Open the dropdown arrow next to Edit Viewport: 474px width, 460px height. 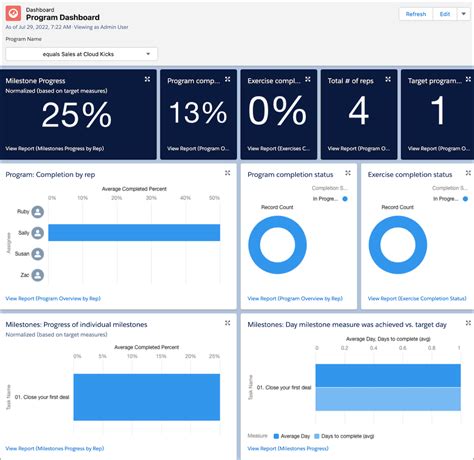coord(464,14)
